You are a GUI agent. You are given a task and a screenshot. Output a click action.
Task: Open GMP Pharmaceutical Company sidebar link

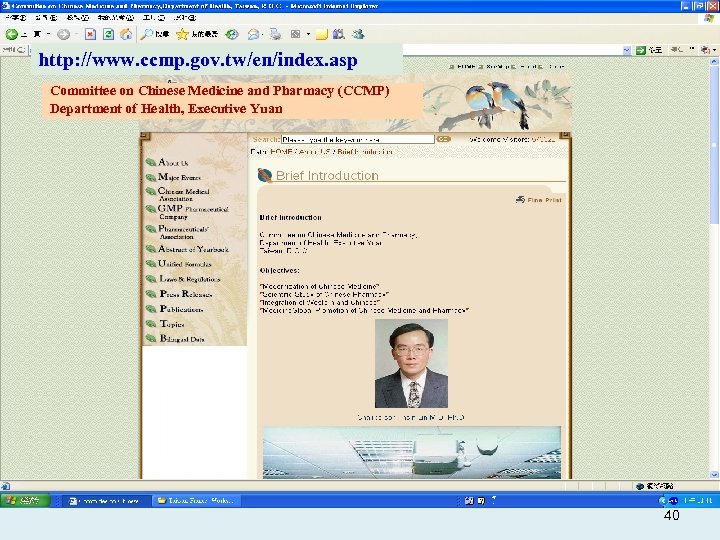pyautogui.click(x=193, y=212)
